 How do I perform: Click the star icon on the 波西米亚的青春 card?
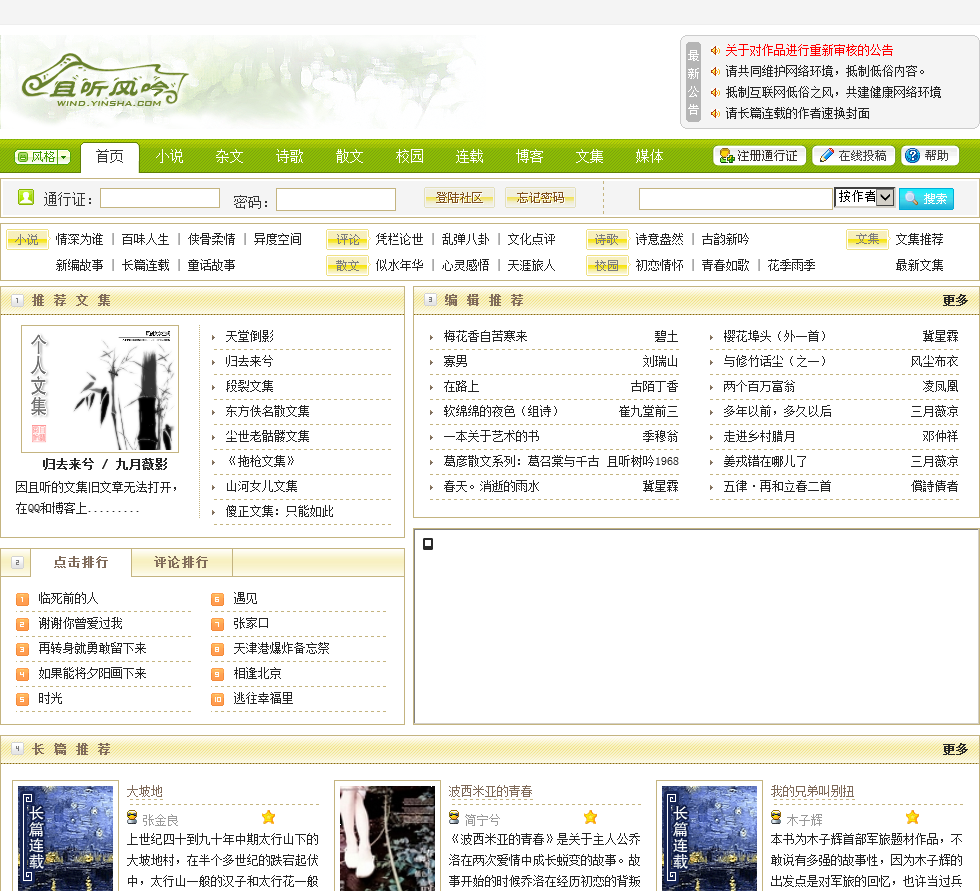[x=591, y=817]
